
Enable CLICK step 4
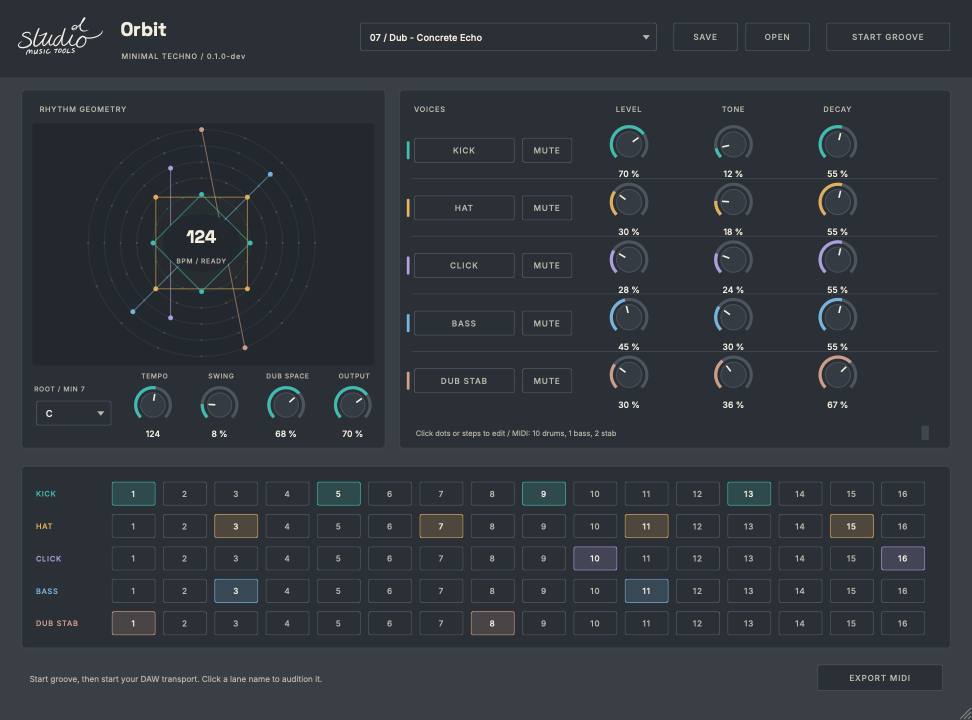[287, 558]
